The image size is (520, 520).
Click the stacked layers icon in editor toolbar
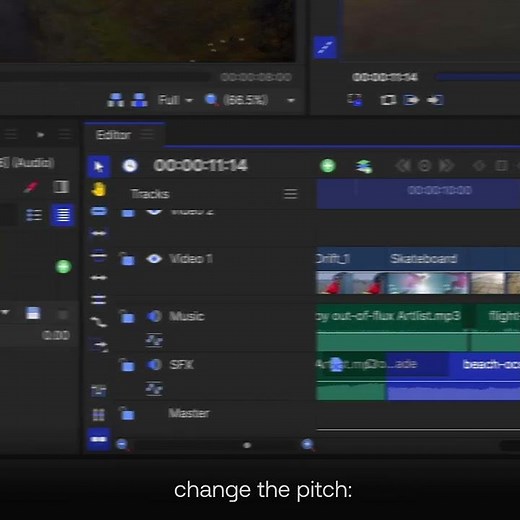364,166
